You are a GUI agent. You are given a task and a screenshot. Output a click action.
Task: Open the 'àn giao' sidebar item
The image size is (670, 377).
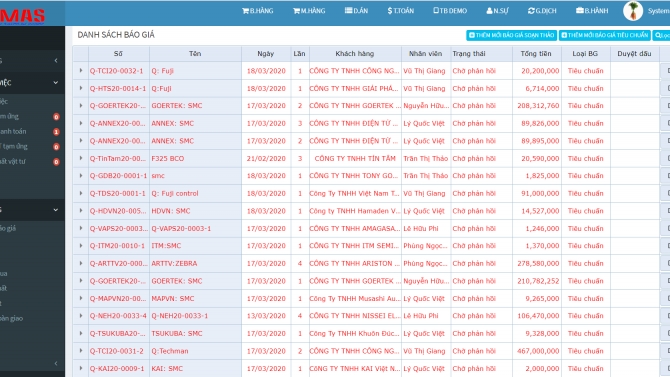click(12, 318)
